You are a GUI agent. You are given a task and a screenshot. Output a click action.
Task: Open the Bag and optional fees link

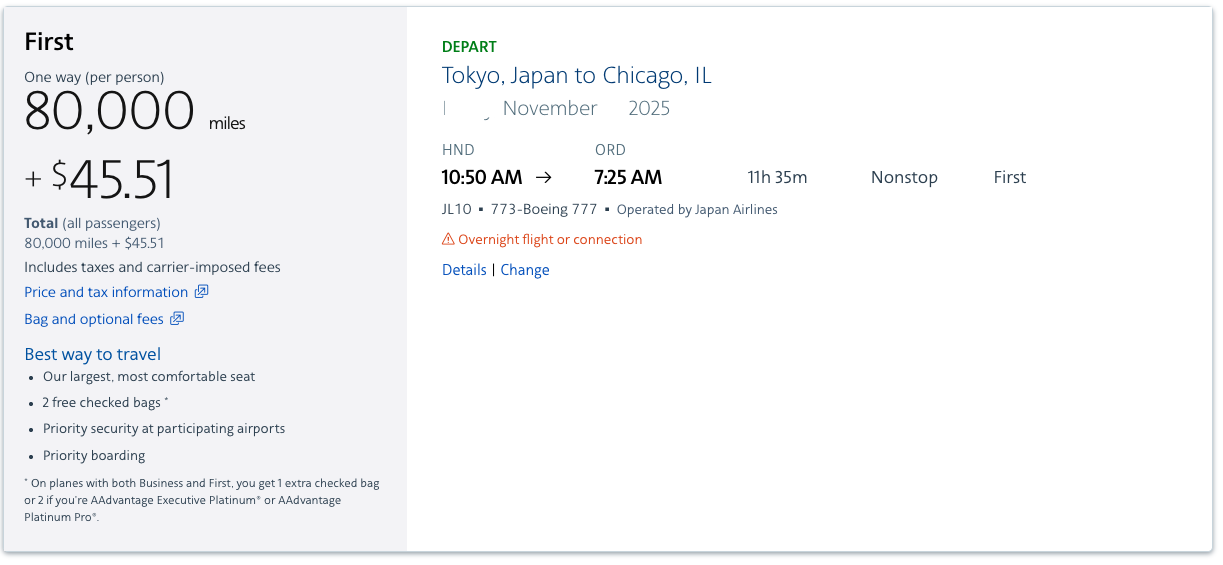click(x=94, y=319)
